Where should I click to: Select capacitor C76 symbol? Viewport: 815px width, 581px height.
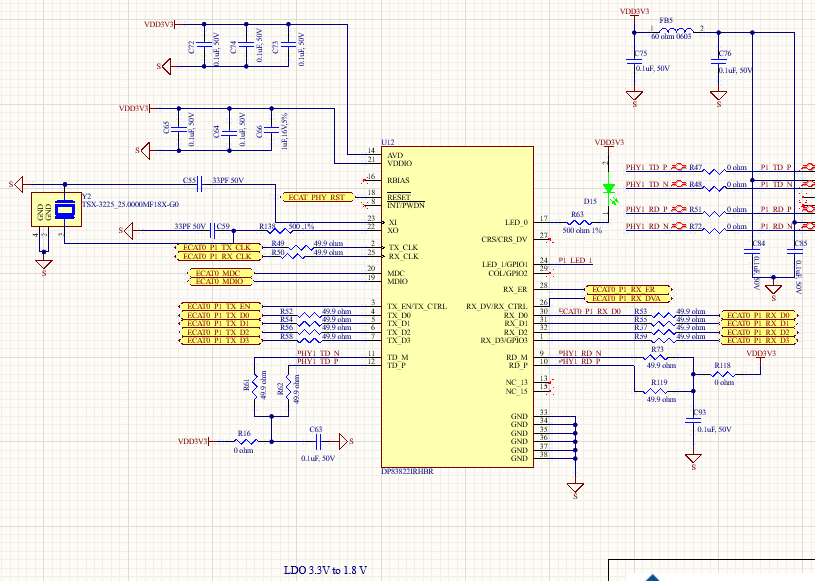(x=719, y=61)
